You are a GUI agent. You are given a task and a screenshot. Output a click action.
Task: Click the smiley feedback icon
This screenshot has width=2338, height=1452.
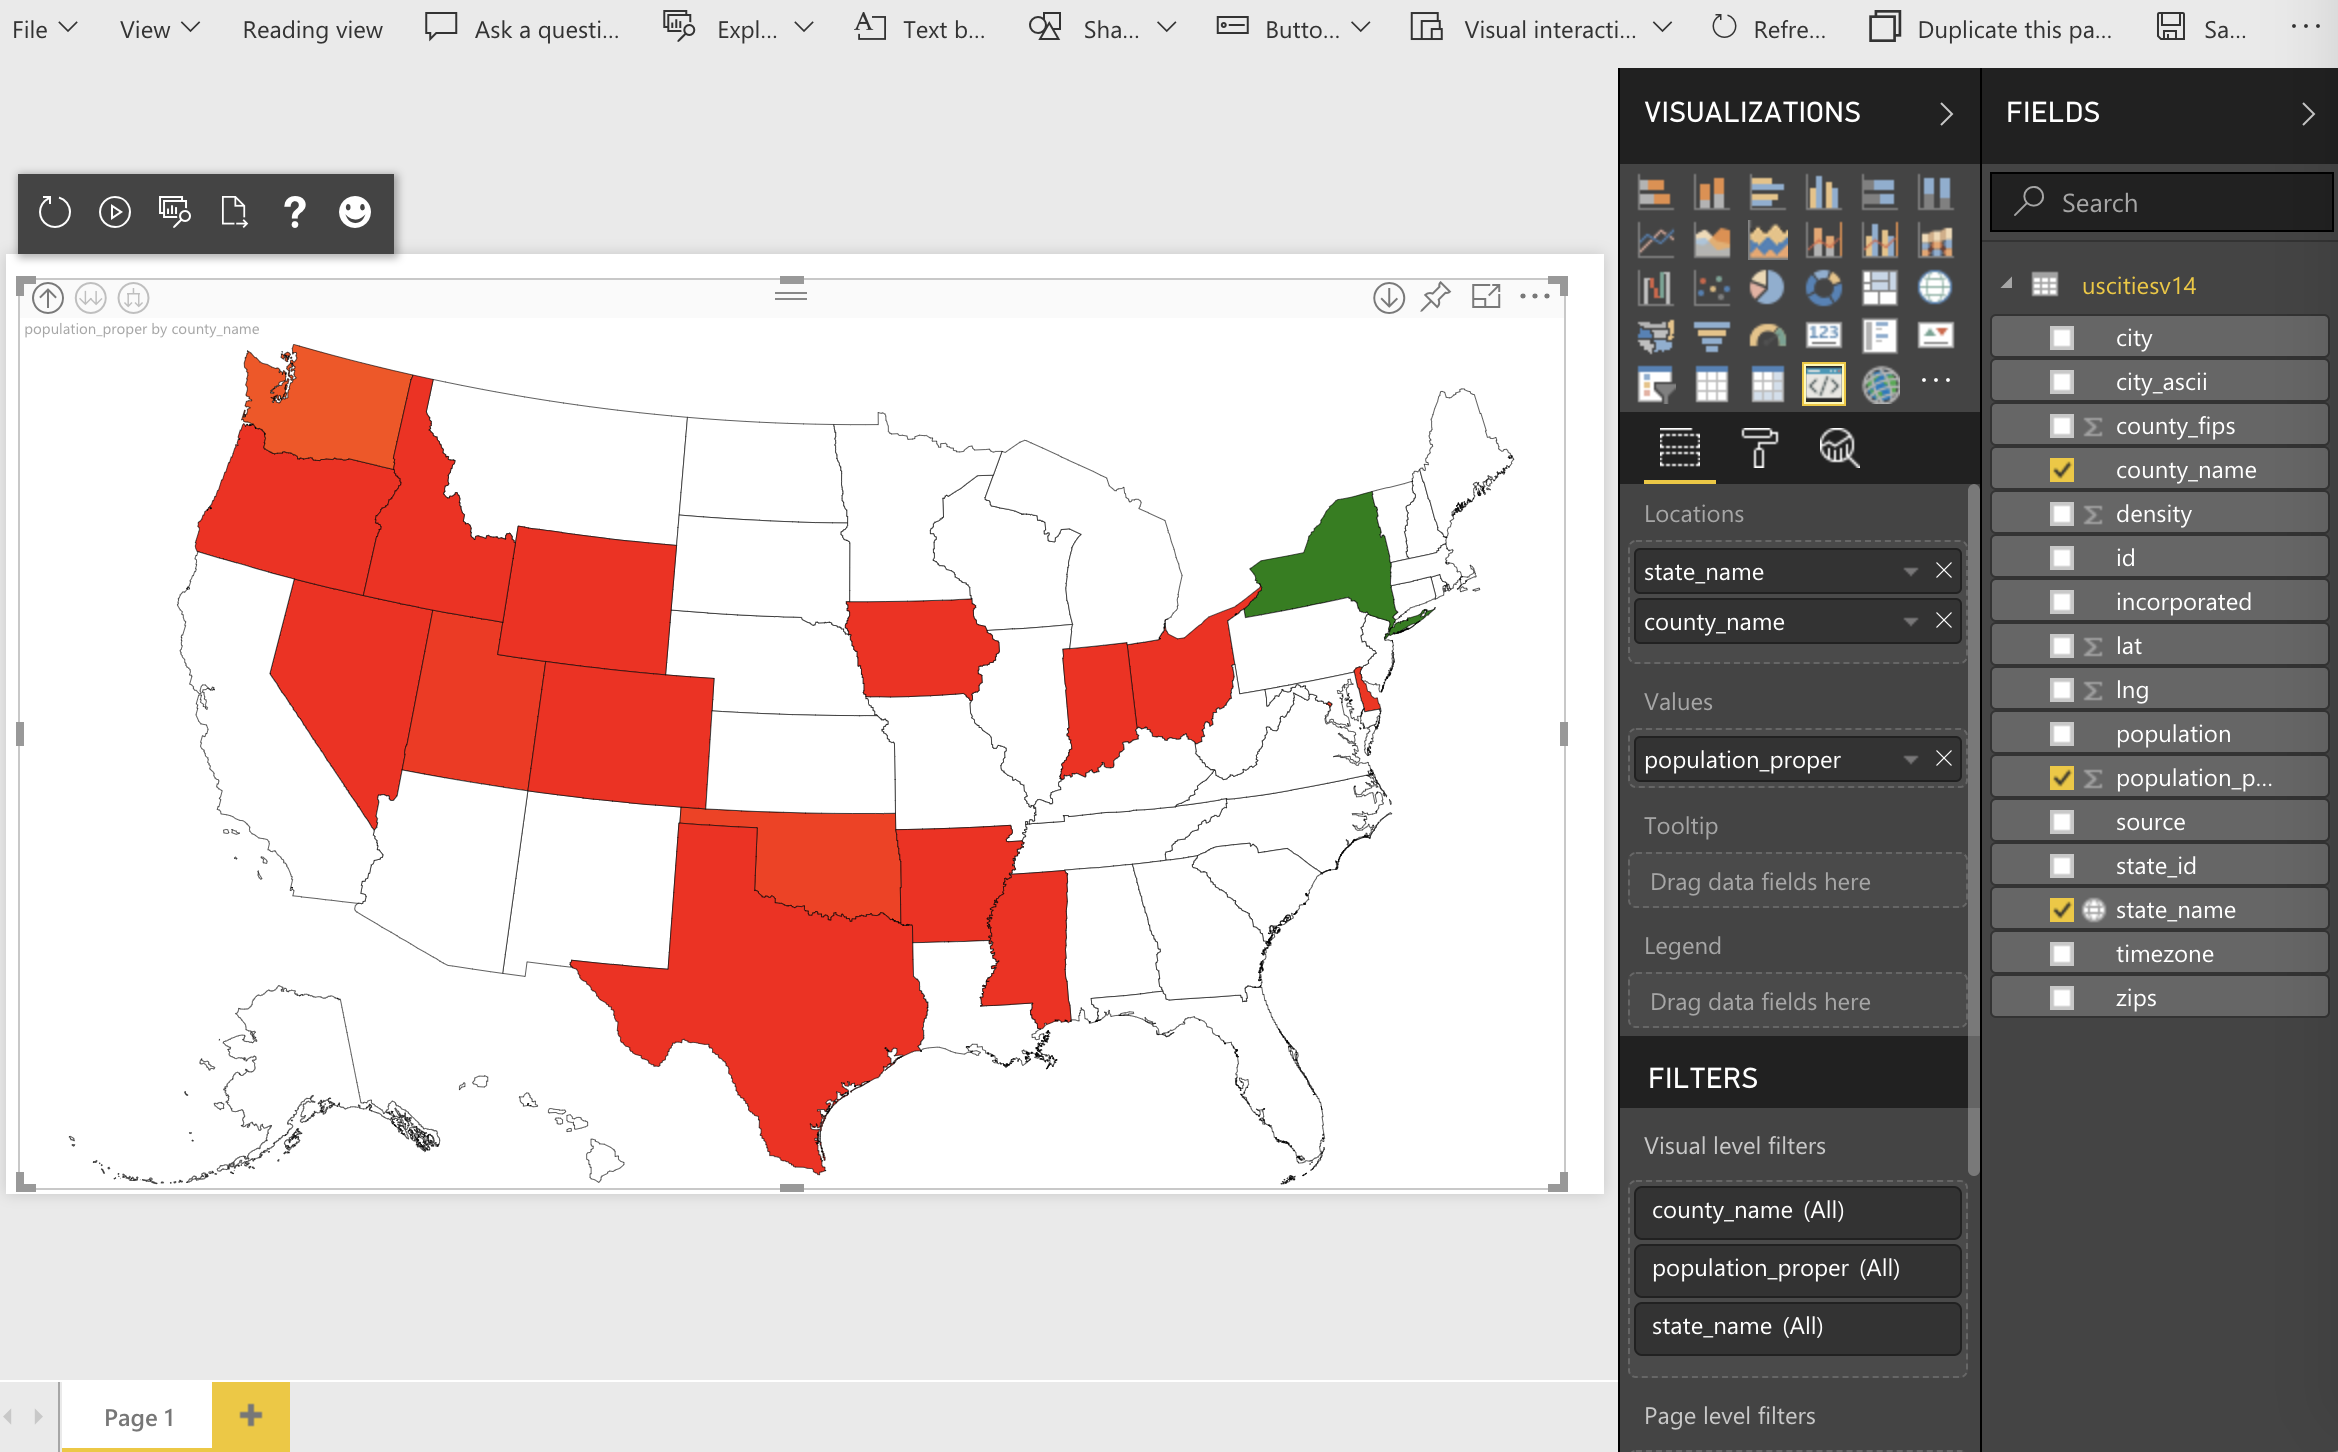pos(353,212)
